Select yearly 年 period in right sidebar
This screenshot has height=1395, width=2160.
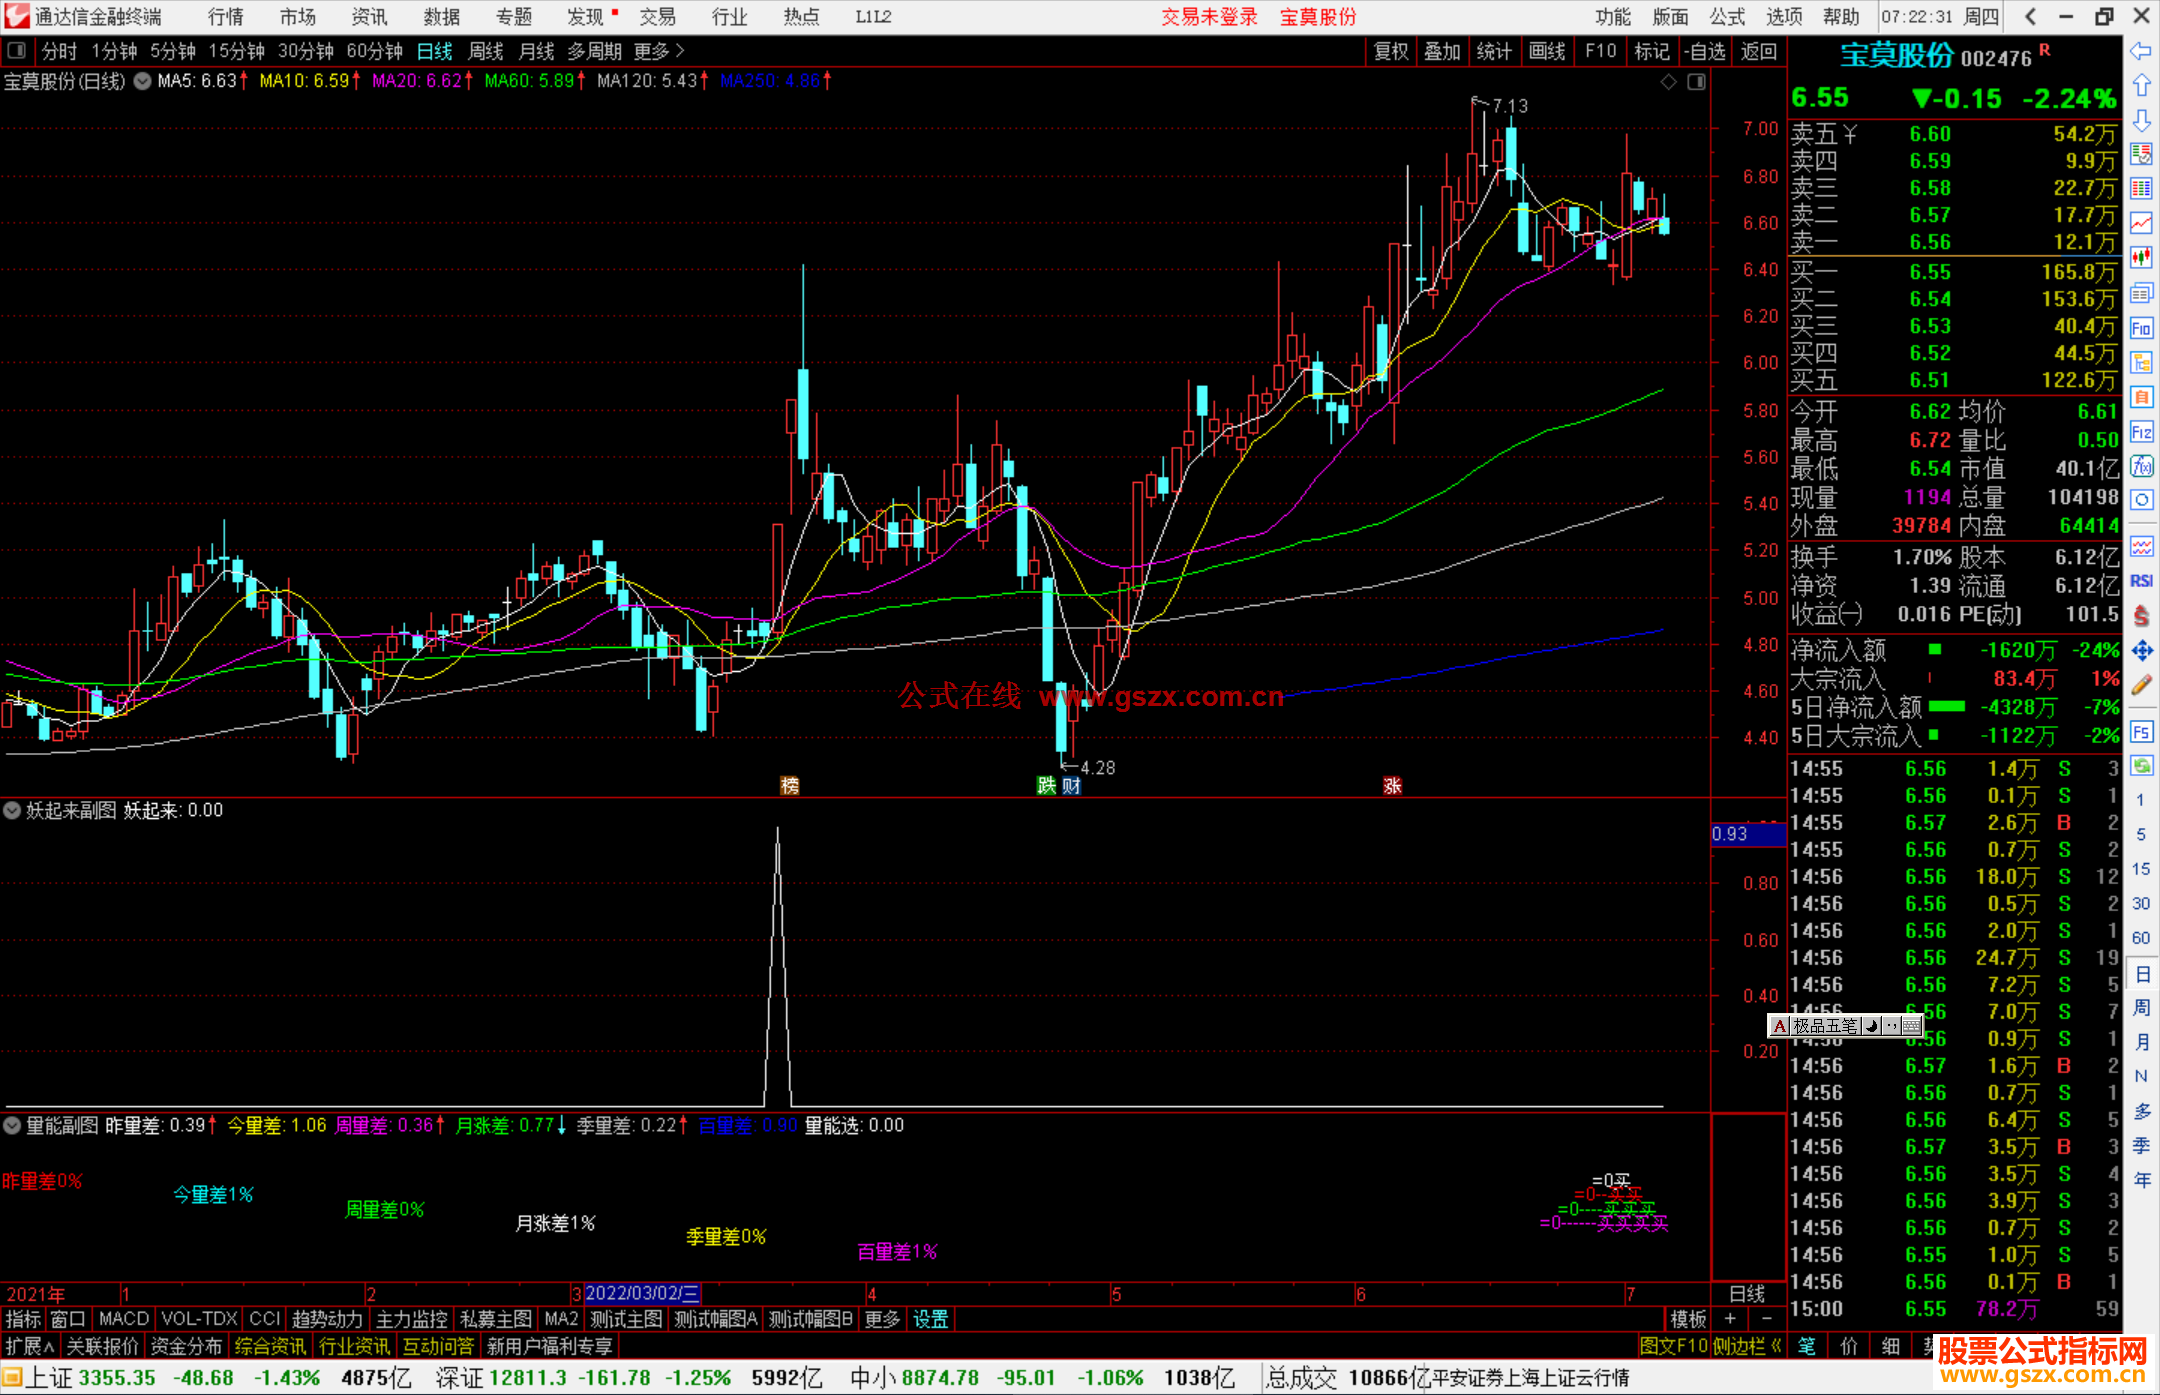pos(2141,1180)
